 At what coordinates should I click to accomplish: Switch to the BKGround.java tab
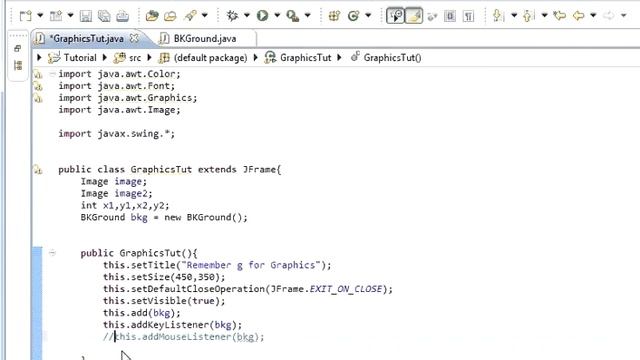tap(205, 39)
